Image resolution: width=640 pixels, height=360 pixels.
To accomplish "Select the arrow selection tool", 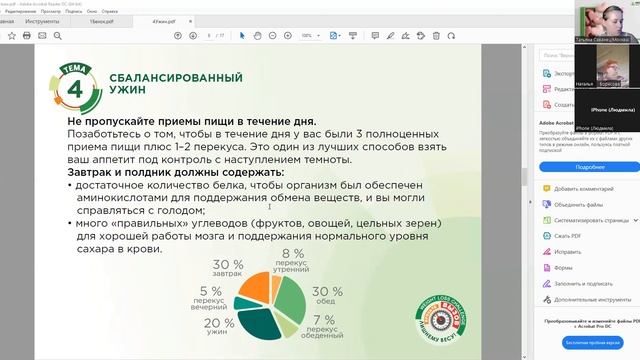I will (242, 36).
